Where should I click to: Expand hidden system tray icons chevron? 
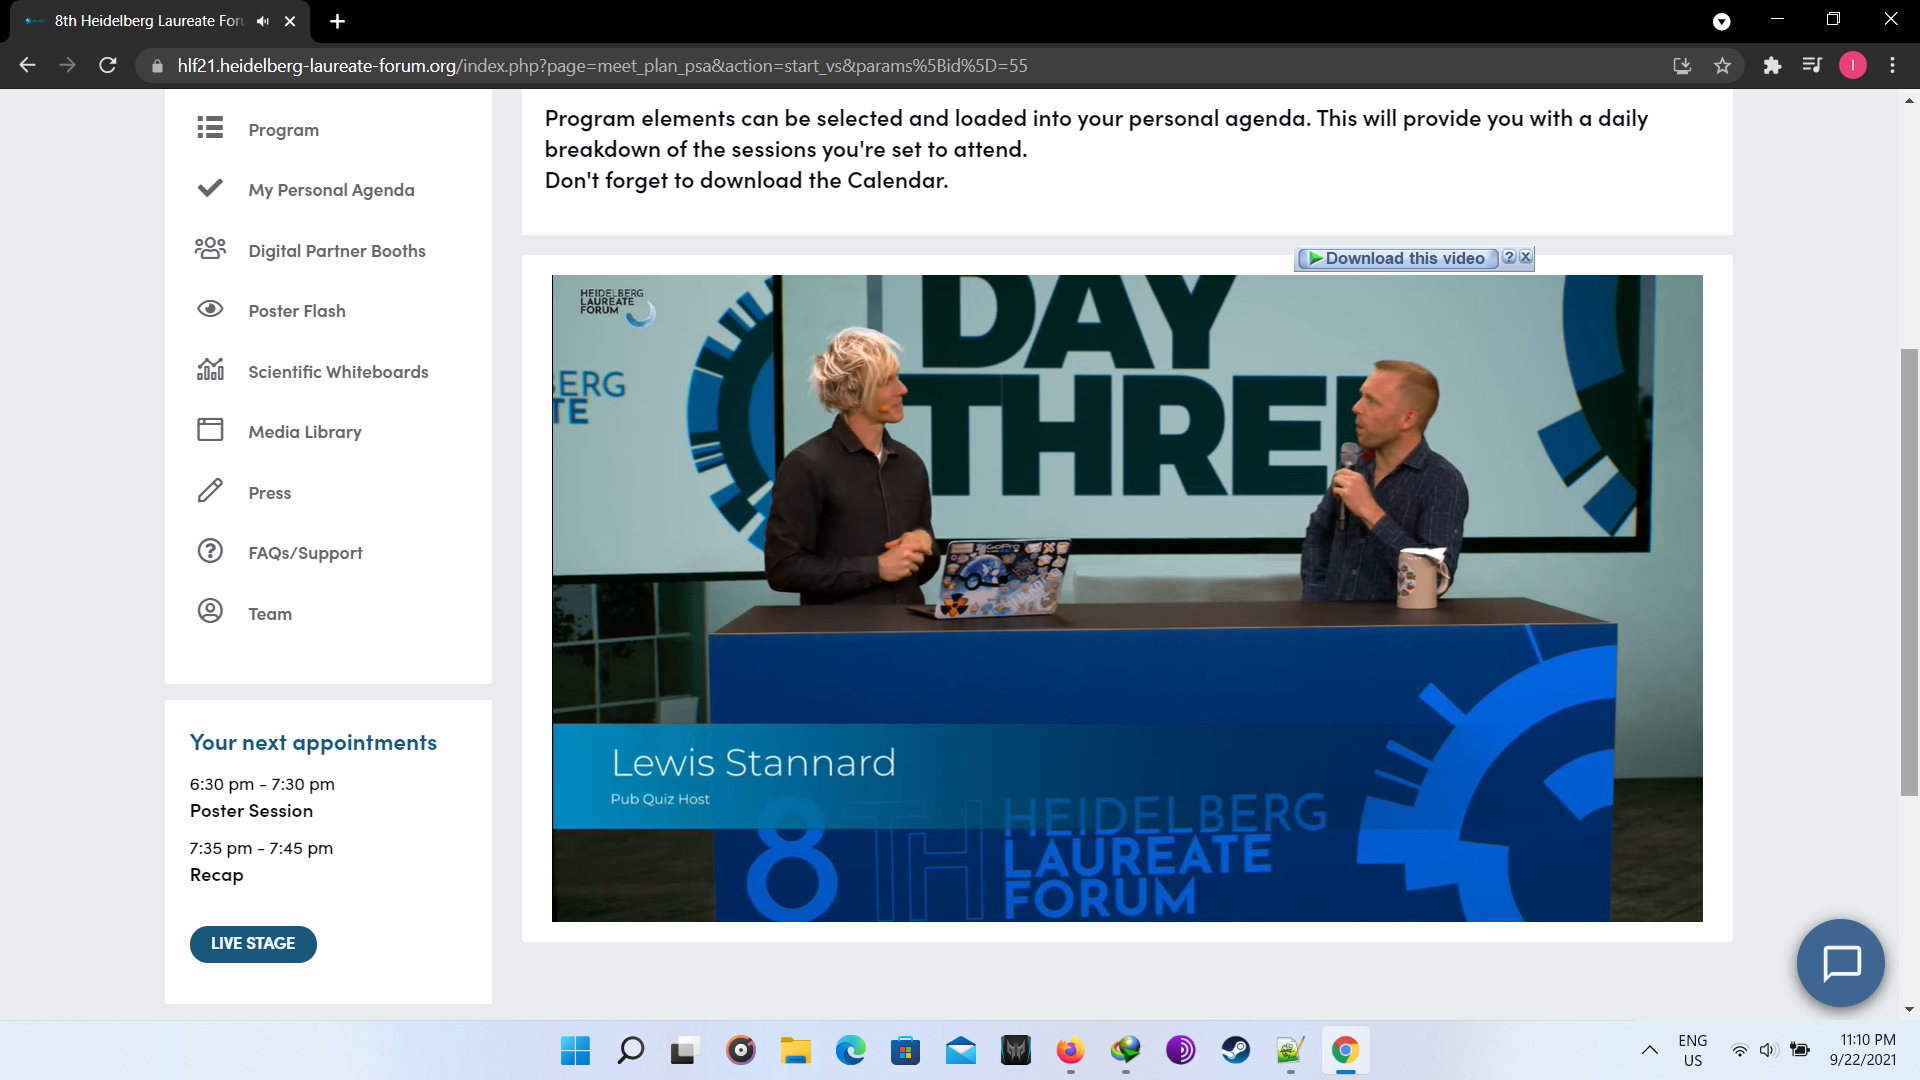coord(1650,1050)
